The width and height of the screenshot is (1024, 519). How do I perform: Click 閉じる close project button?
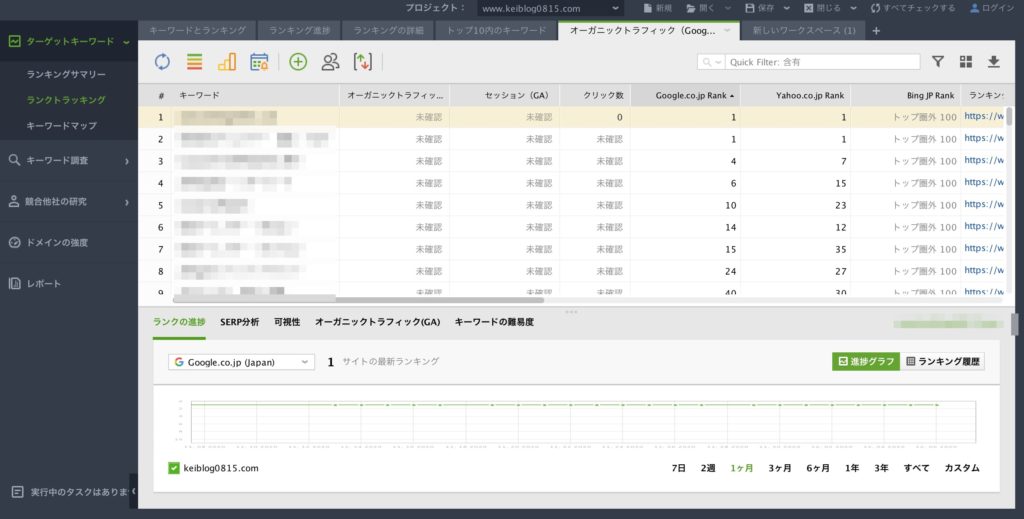822,8
